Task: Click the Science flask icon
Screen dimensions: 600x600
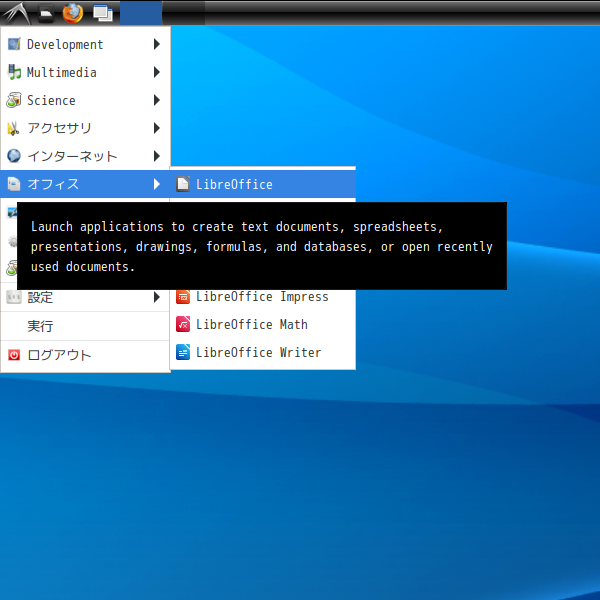Action: (x=14, y=100)
